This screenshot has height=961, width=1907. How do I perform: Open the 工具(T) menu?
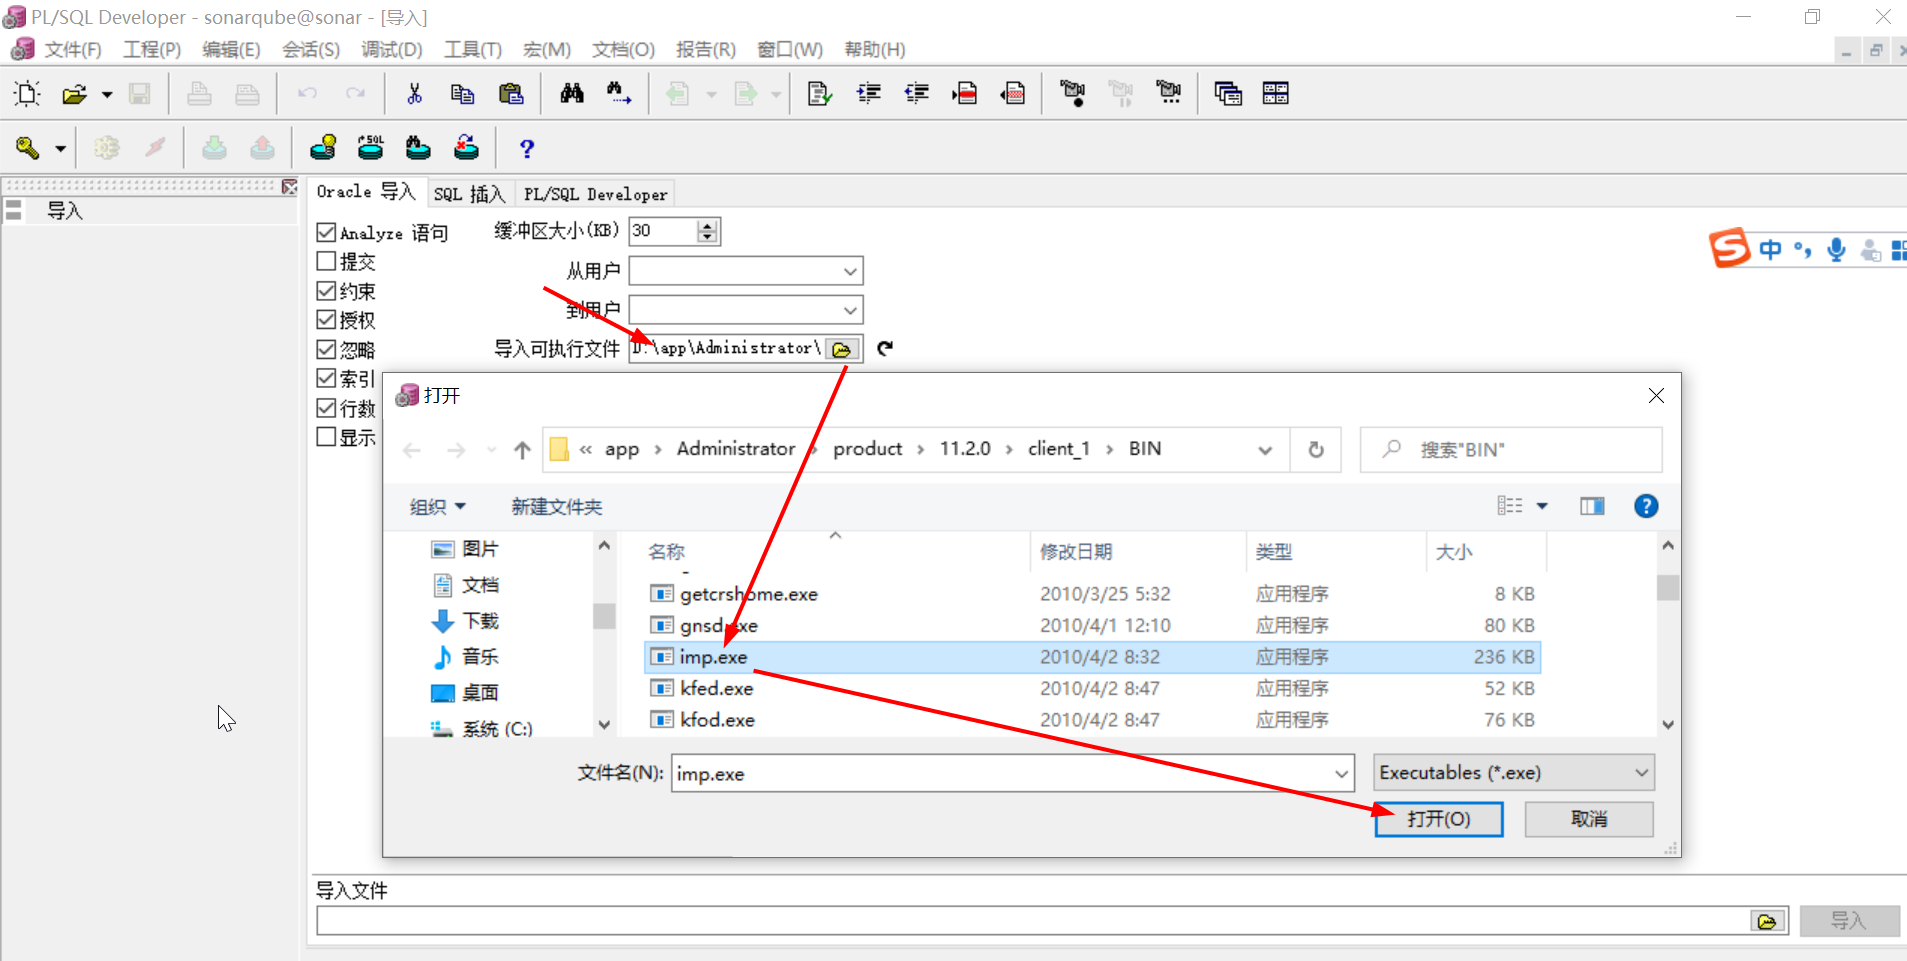[473, 50]
